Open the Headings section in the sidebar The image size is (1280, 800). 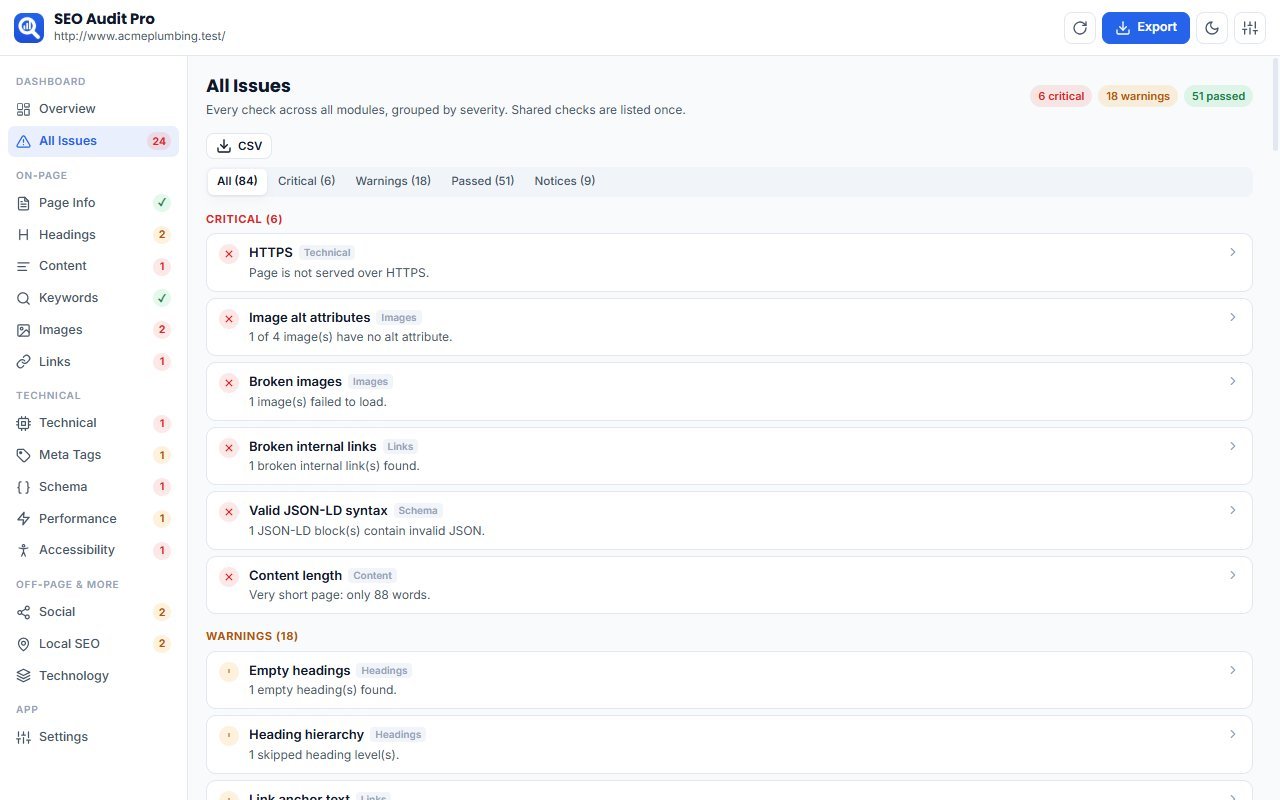click(93, 235)
